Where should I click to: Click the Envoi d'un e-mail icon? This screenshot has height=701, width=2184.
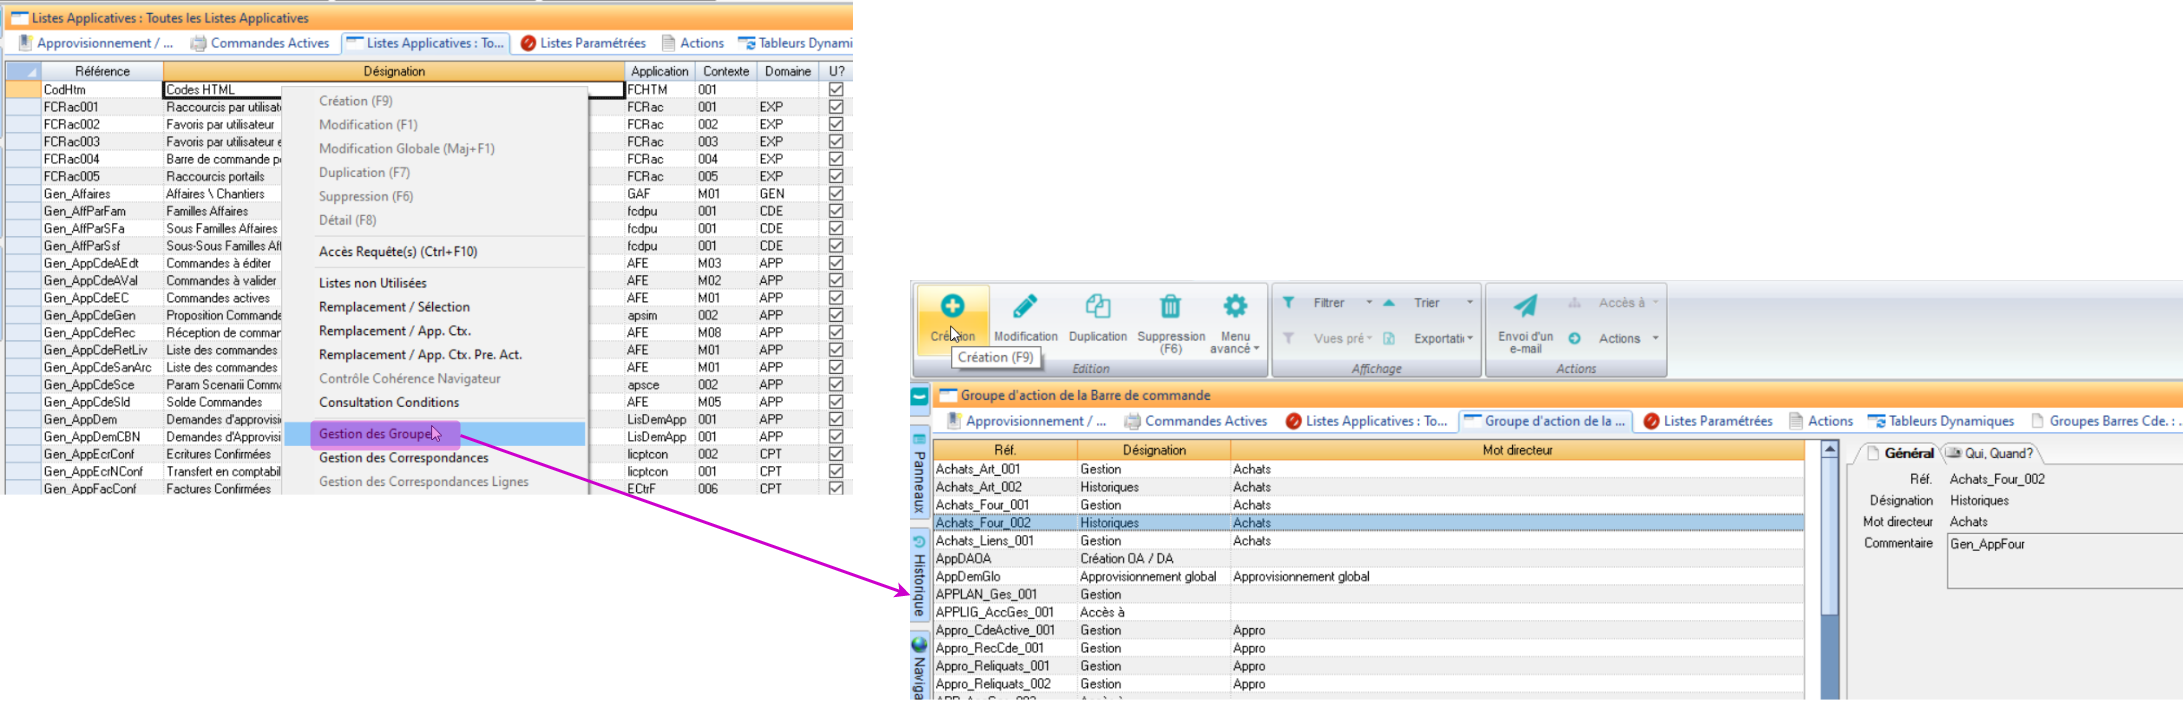[x=1525, y=307]
